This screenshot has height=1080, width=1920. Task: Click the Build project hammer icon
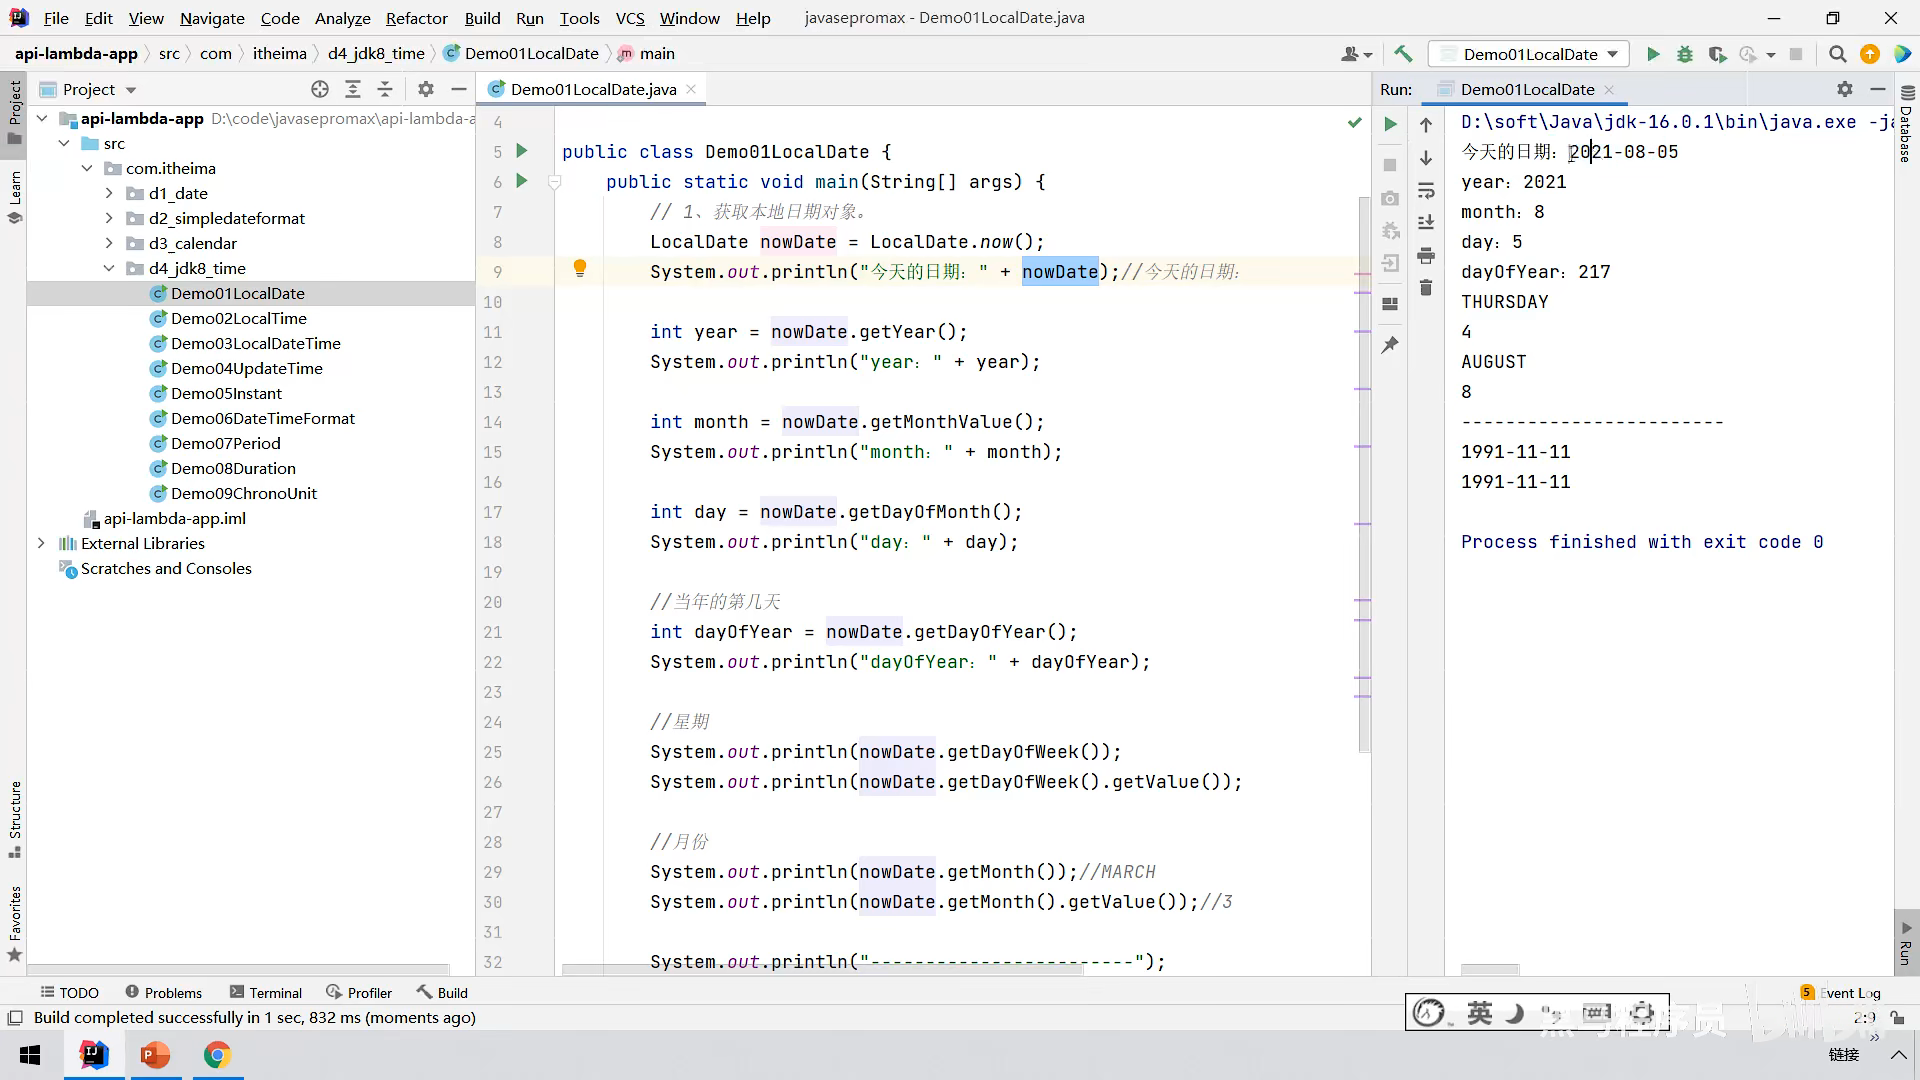click(x=1403, y=54)
